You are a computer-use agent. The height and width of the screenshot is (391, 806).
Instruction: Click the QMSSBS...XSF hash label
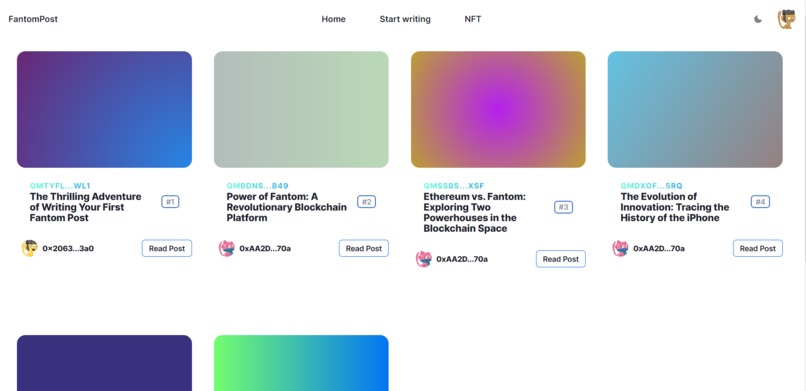click(454, 185)
